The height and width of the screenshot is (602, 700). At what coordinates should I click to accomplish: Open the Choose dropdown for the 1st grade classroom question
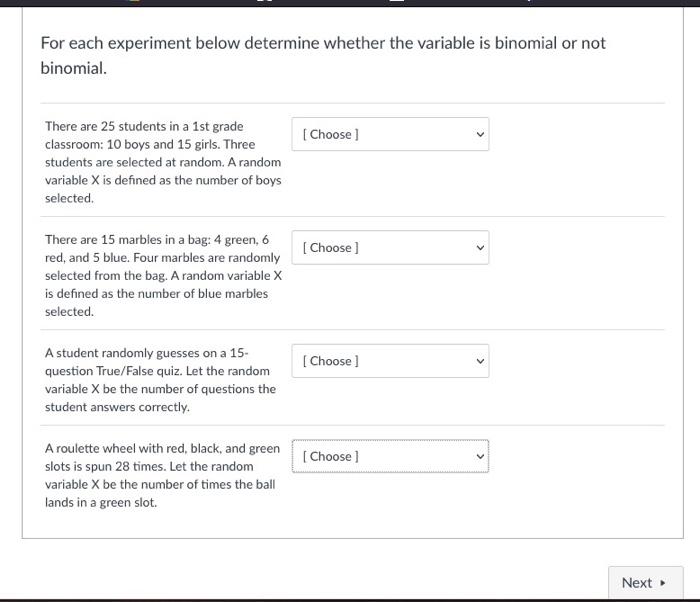(x=390, y=134)
